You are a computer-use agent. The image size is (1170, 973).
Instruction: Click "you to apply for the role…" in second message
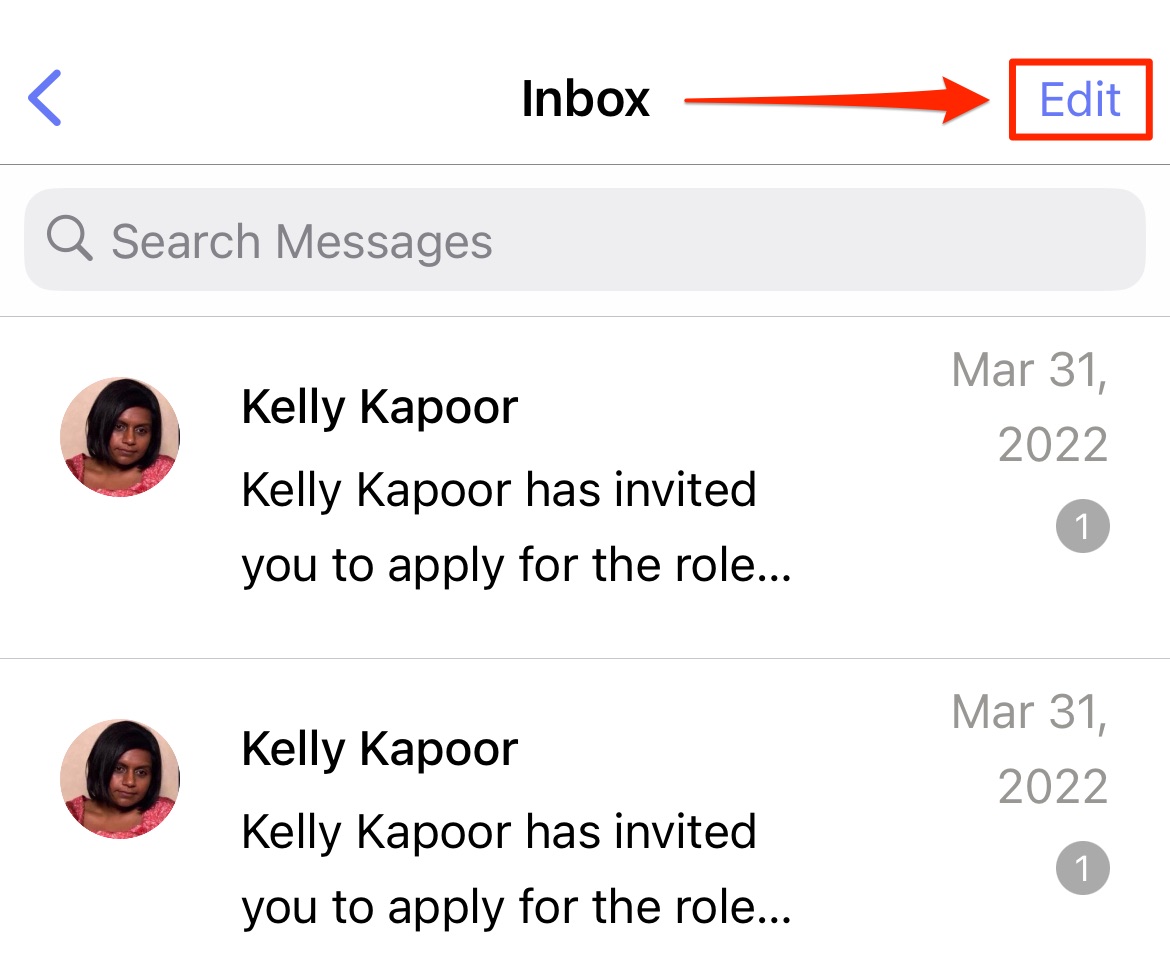click(516, 908)
